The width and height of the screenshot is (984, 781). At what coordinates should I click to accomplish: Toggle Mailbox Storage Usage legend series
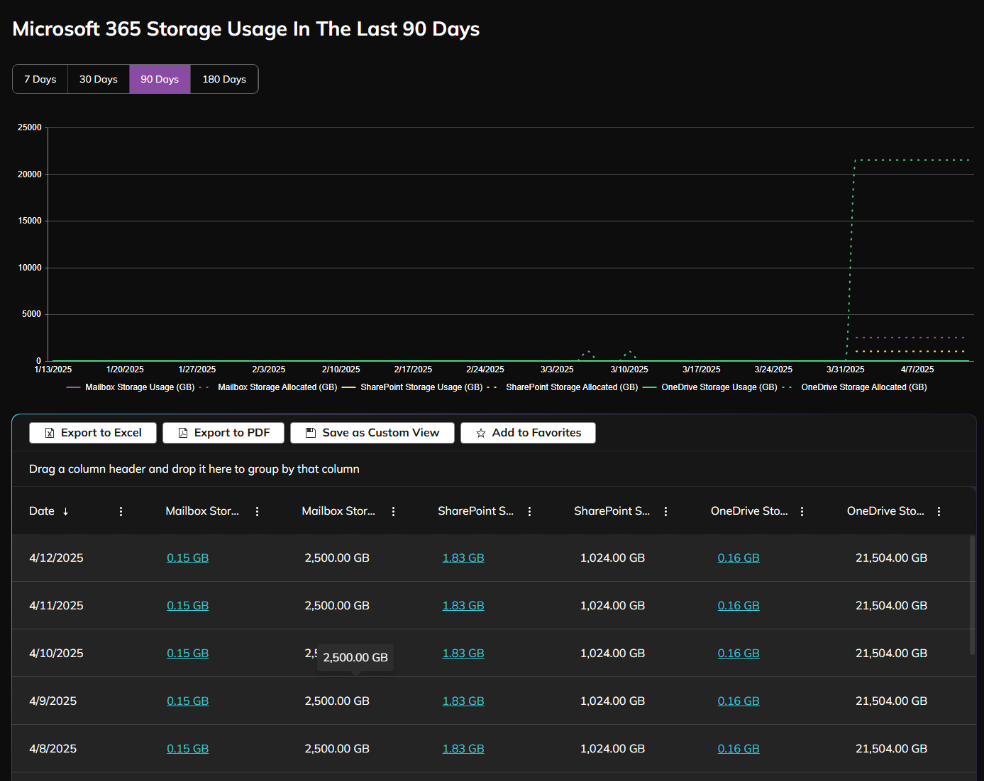click(x=131, y=387)
